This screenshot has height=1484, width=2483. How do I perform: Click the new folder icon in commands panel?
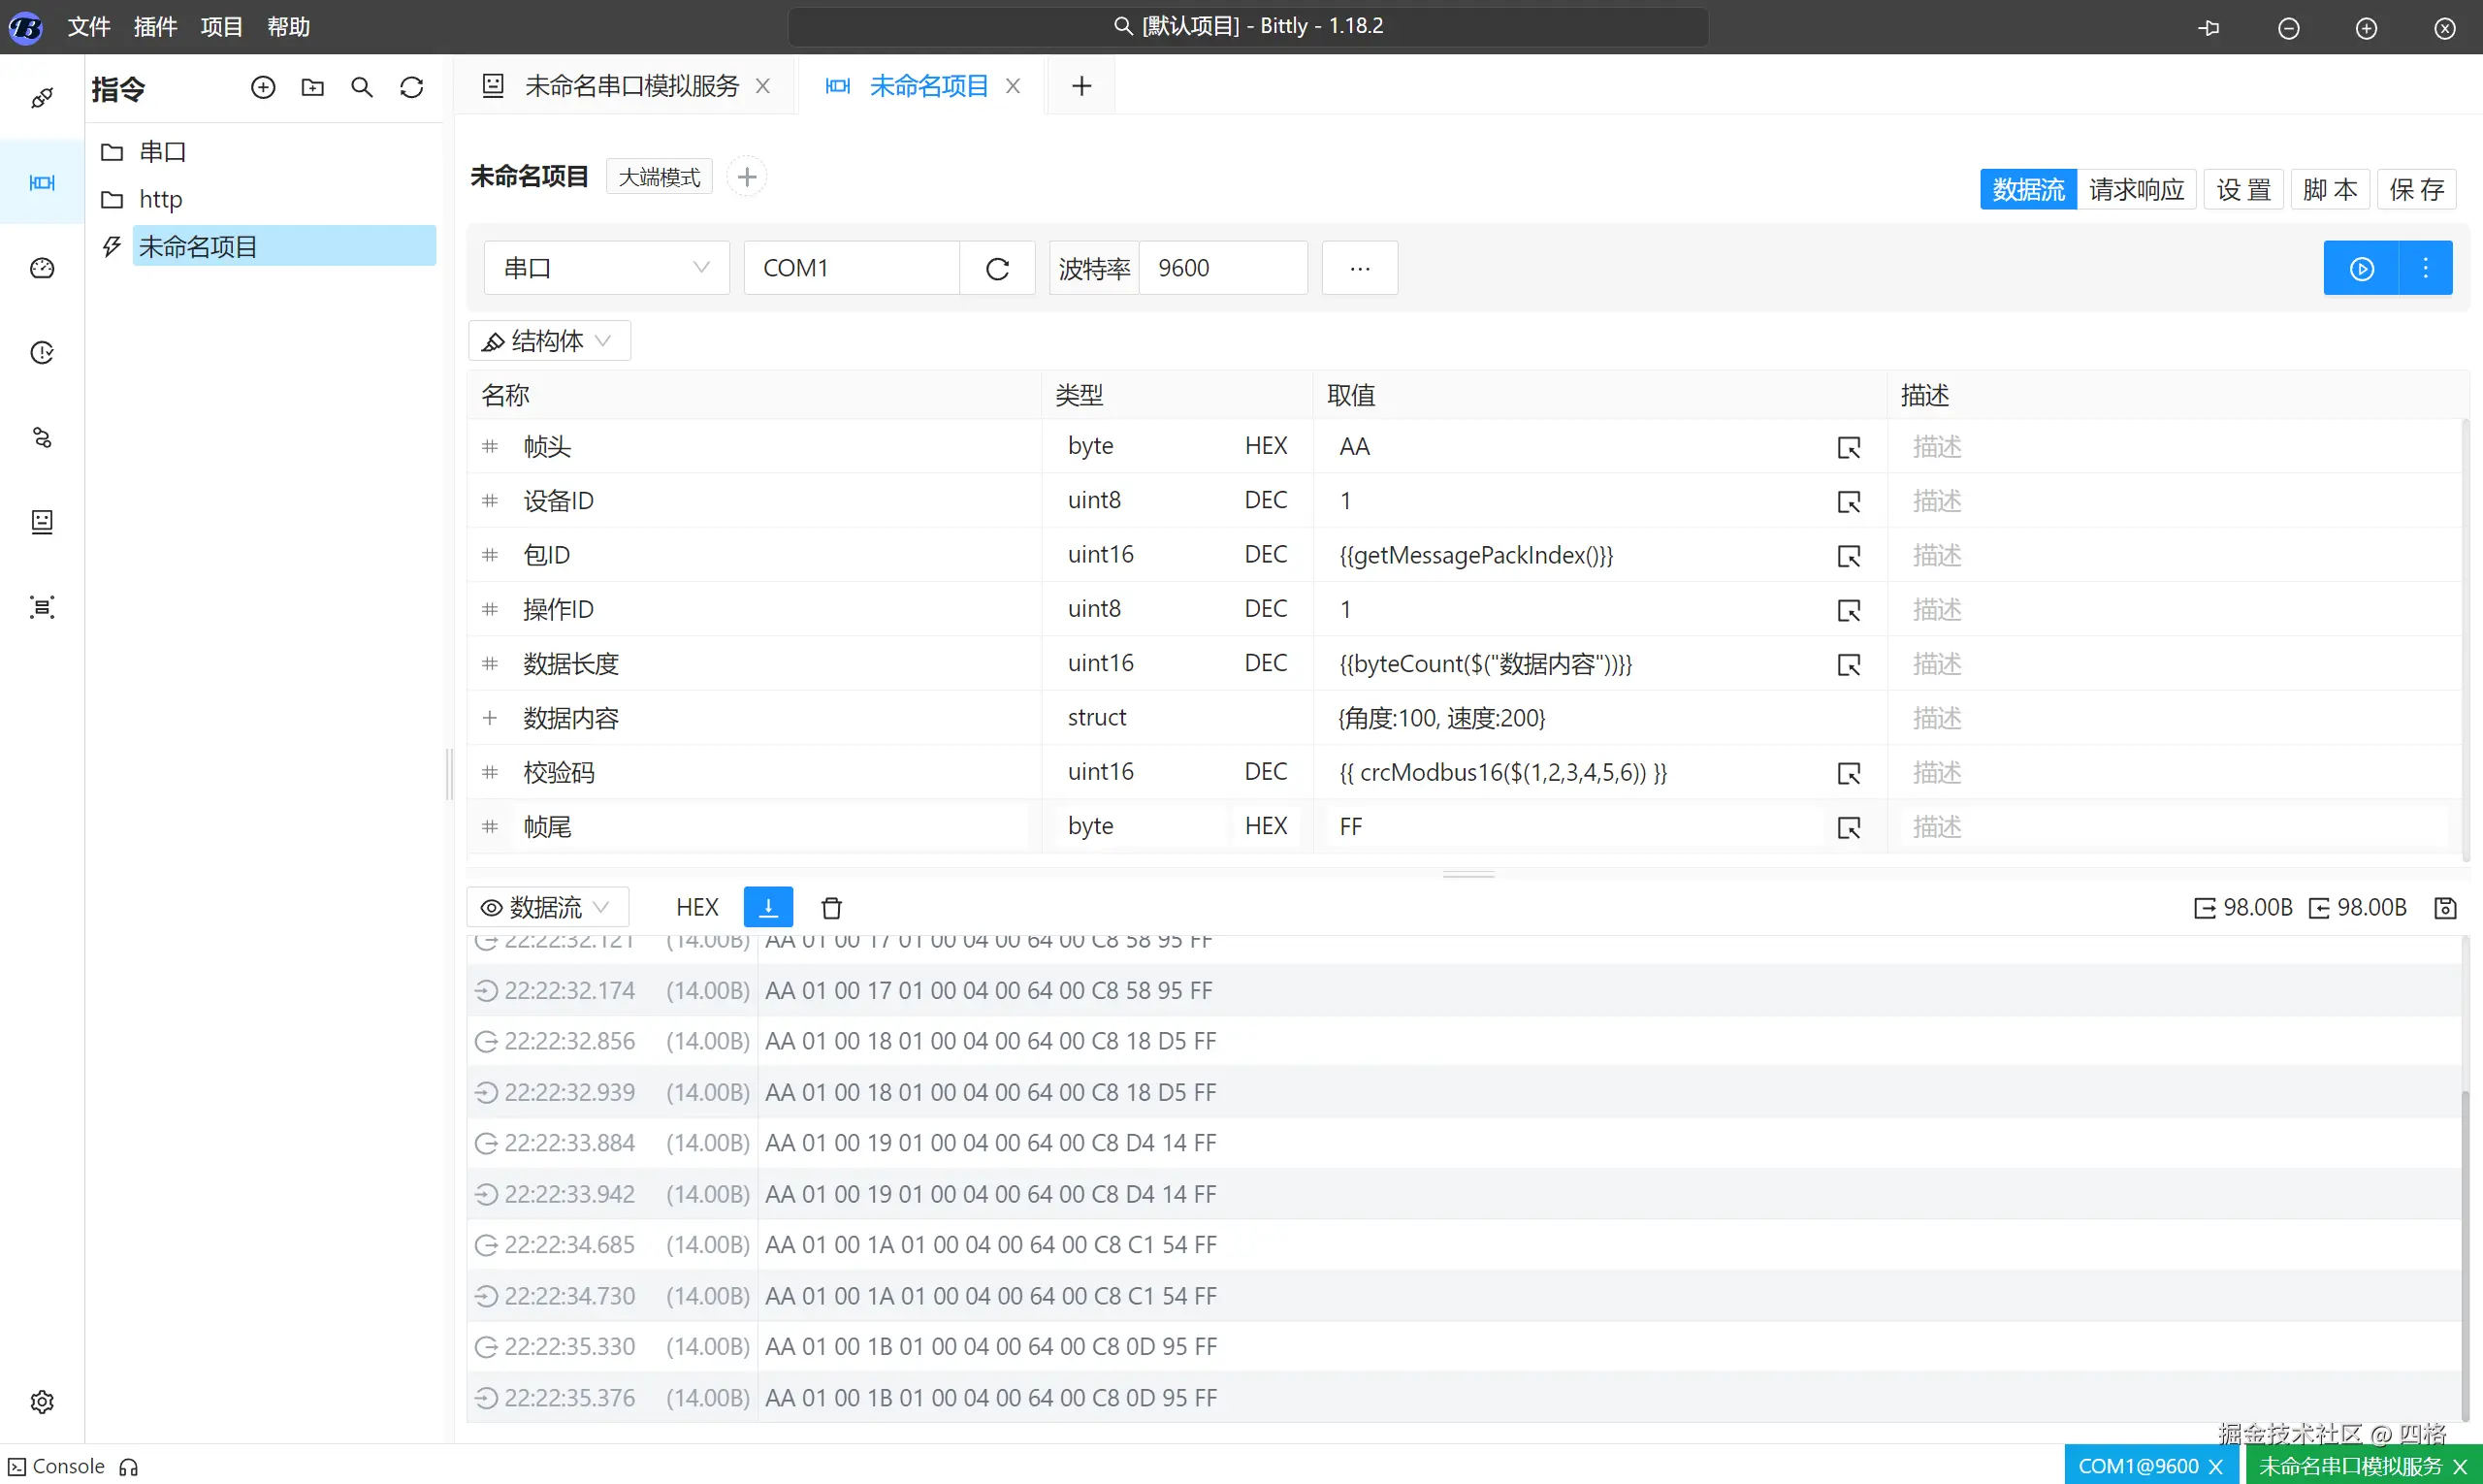coord(312,88)
